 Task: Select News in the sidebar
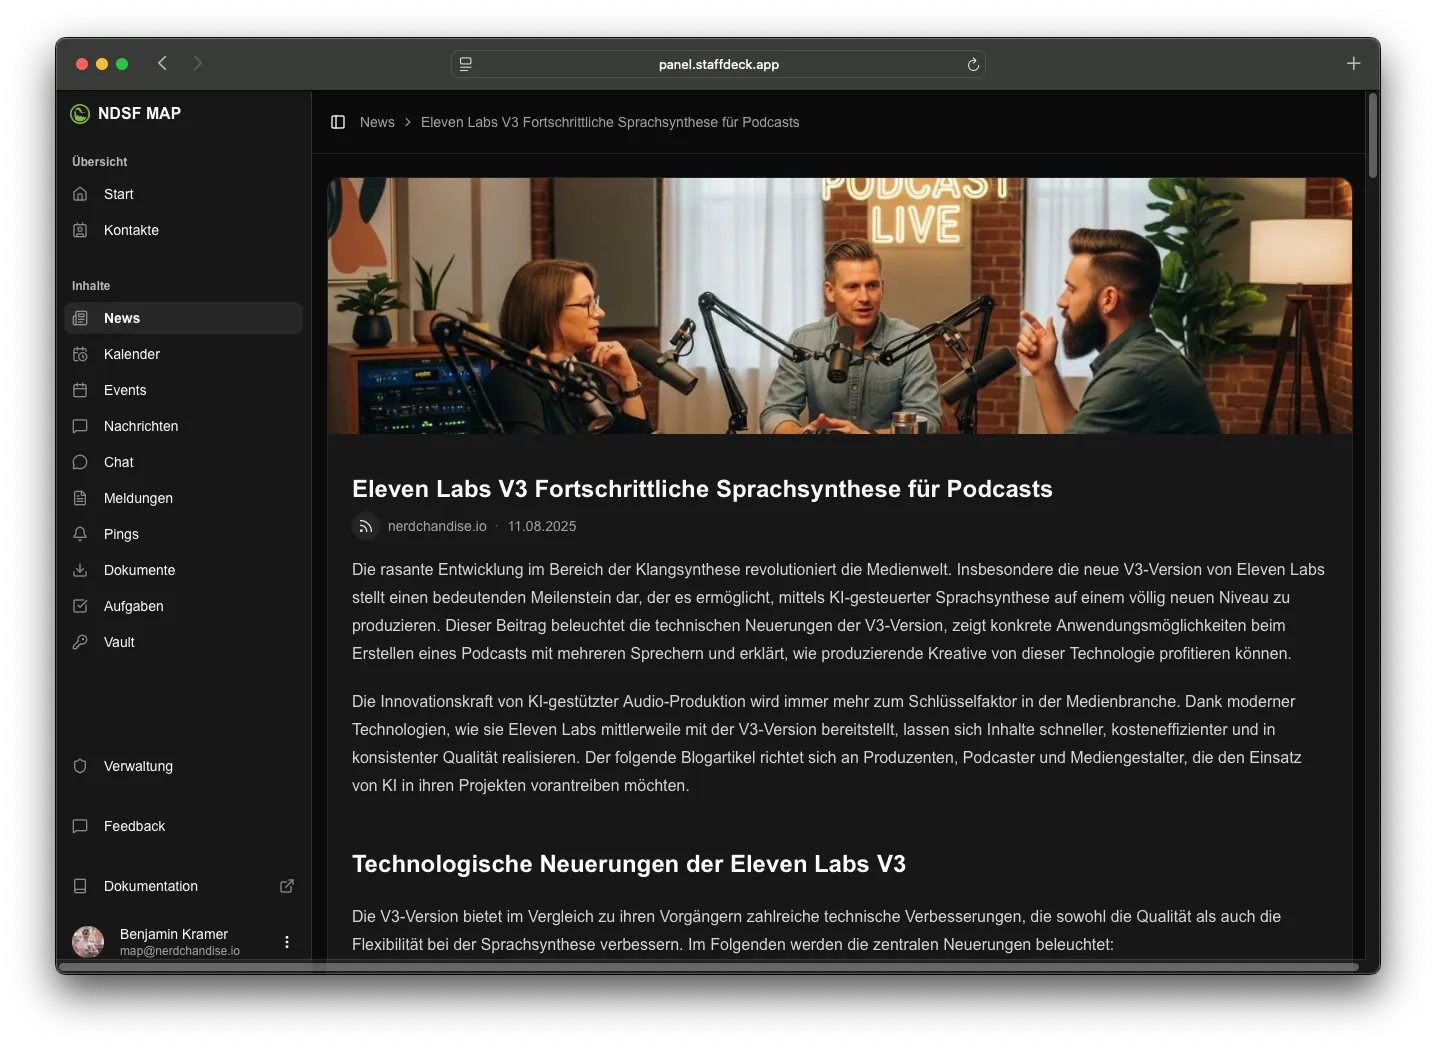(183, 318)
